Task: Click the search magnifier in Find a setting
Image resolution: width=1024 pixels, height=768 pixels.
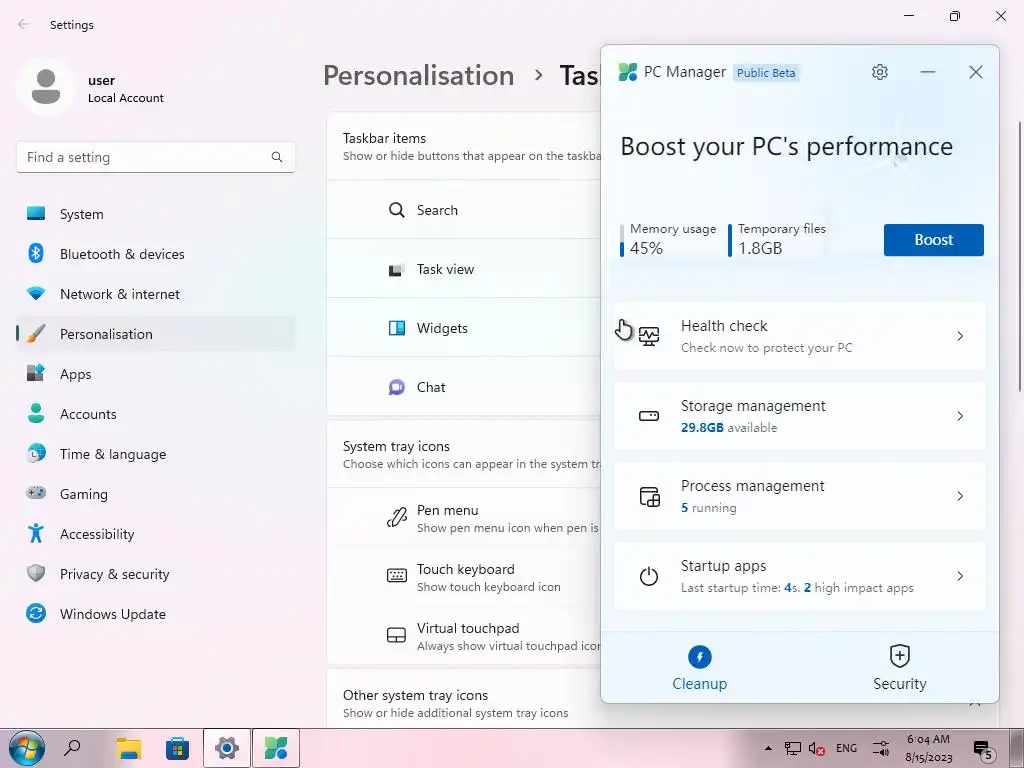Action: 277,157
